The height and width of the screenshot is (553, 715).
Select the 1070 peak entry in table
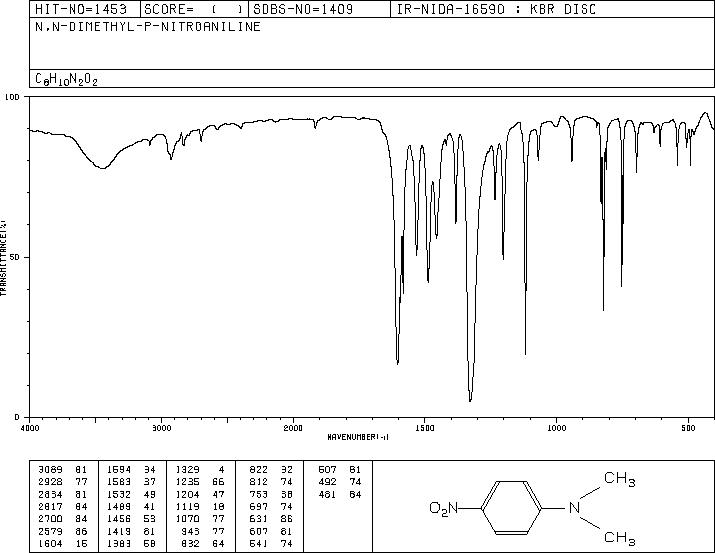click(200, 519)
